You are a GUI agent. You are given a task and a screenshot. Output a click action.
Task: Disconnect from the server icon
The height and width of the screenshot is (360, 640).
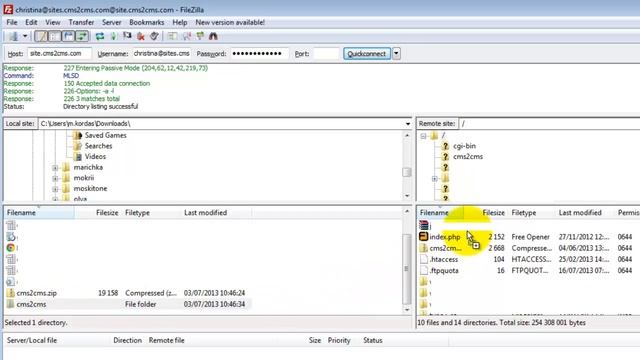pos(141,36)
